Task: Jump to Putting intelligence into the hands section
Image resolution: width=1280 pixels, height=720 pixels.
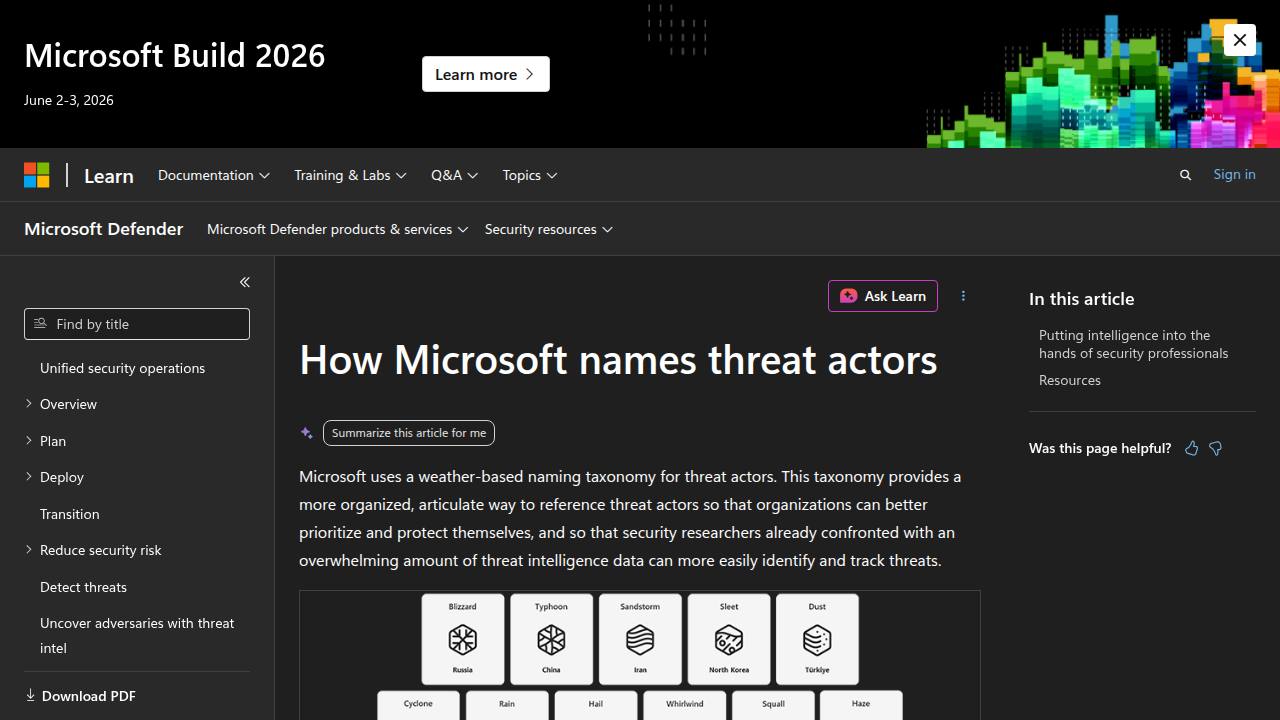Action: [x=1134, y=344]
